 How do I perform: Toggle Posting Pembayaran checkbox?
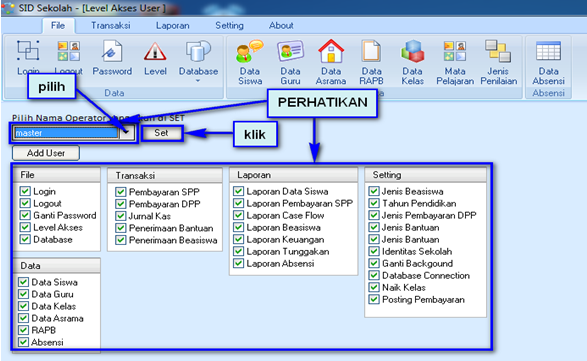pos(374,299)
